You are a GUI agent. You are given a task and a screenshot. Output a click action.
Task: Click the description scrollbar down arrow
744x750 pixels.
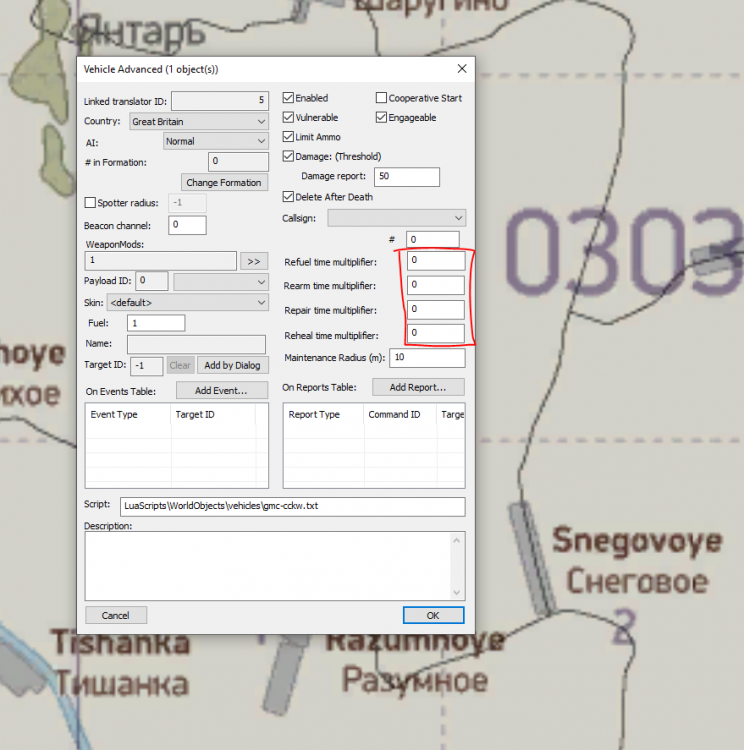point(458,591)
